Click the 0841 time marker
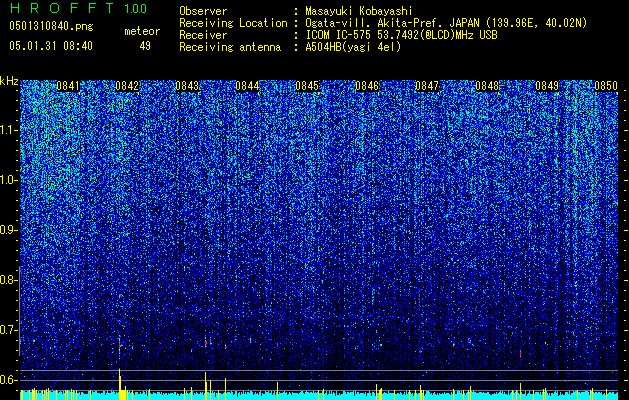Image resolution: width=629 pixels, height=400 pixels. click(x=68, y=86)
